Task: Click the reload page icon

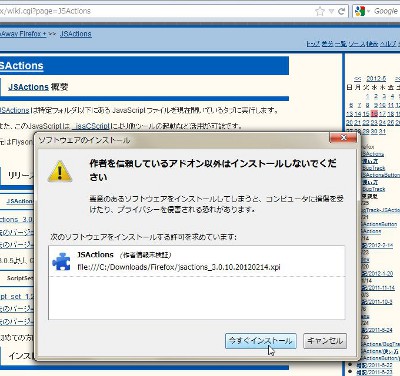Action: click(341, 11)
